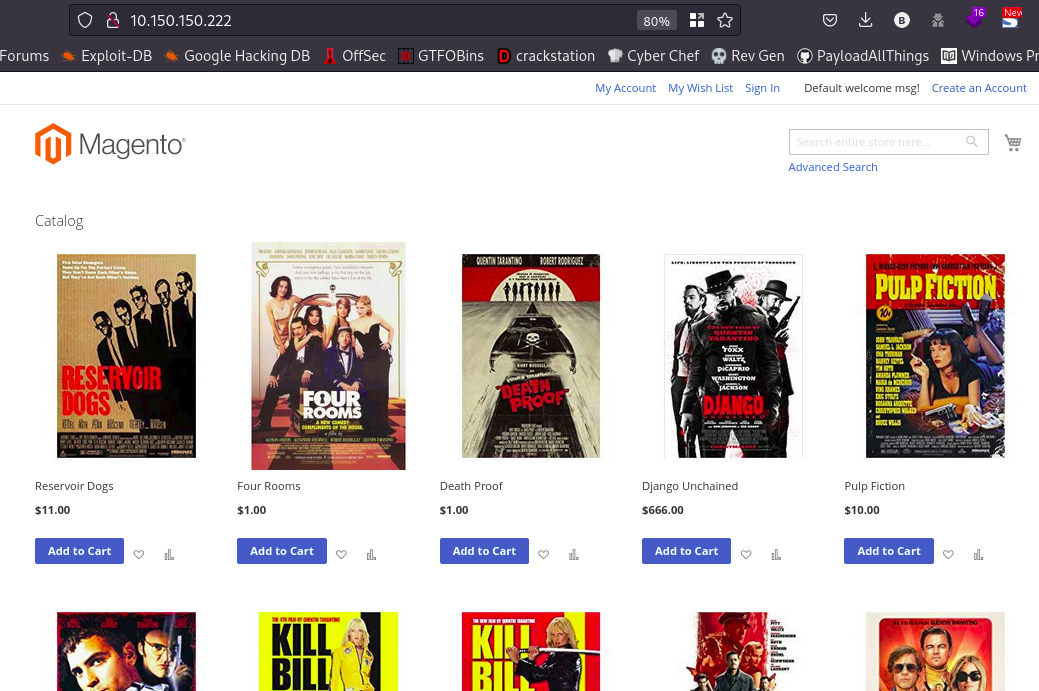Screen dimensions: 1039x691
Task: Open the OffSec bookmark
Action: (x=355, y=56)
